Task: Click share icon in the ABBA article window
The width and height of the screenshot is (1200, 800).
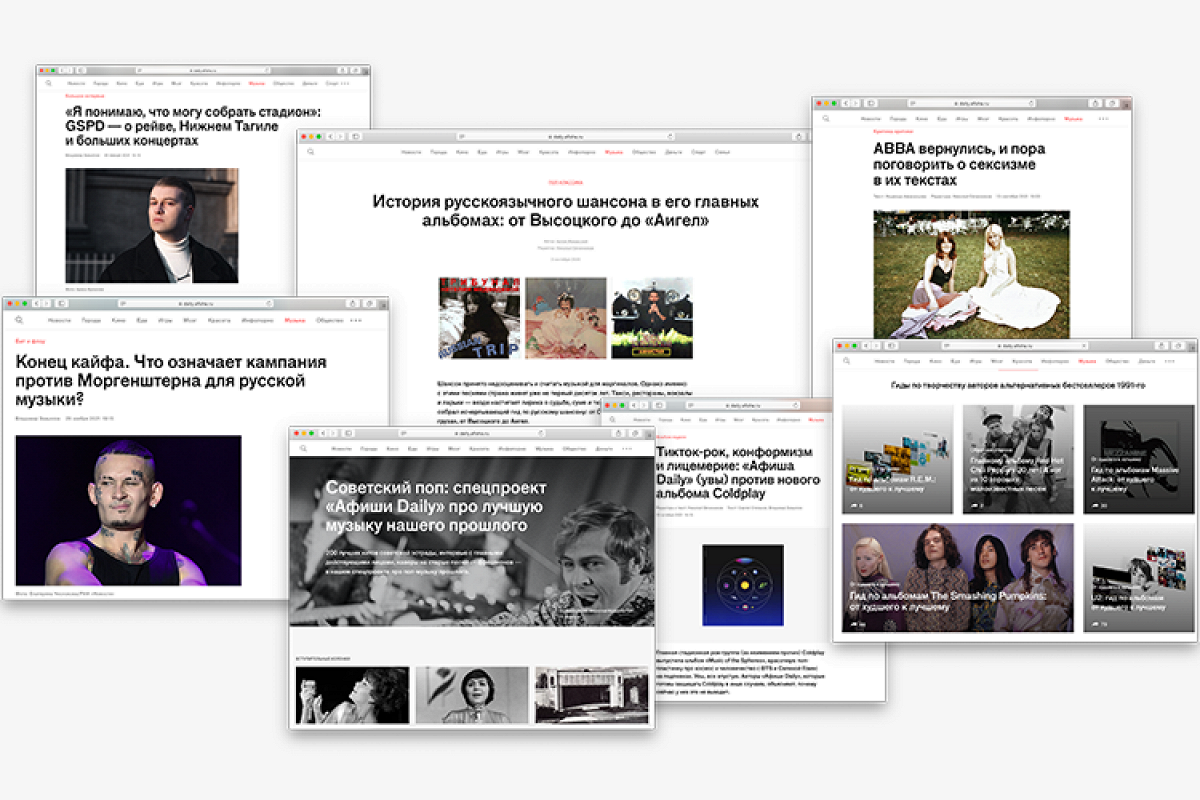Action: click(x=1095, y=103)
